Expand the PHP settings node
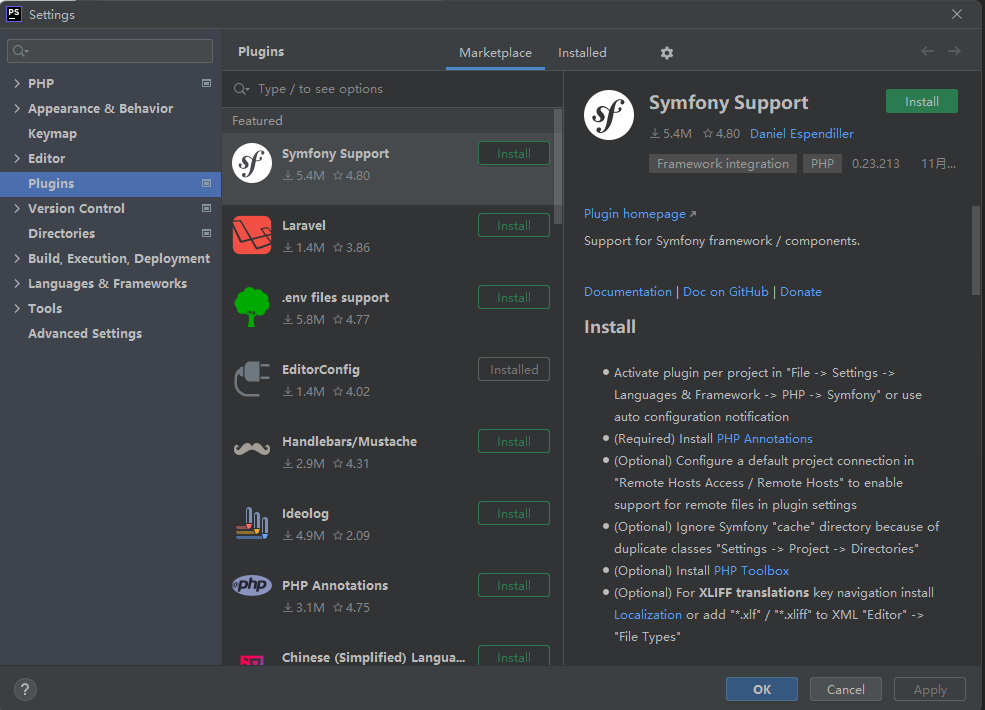985x710 pixels. coord(17,83)
